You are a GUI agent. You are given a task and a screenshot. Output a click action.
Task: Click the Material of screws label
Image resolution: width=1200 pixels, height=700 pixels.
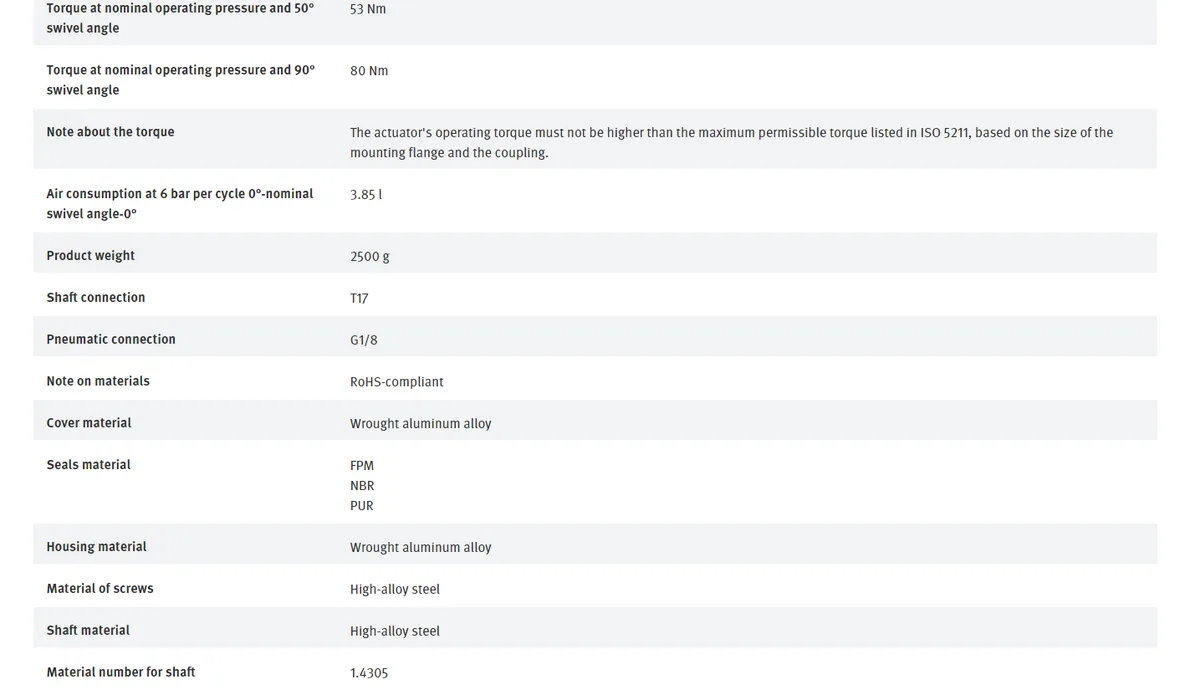(x=100, y=588)
